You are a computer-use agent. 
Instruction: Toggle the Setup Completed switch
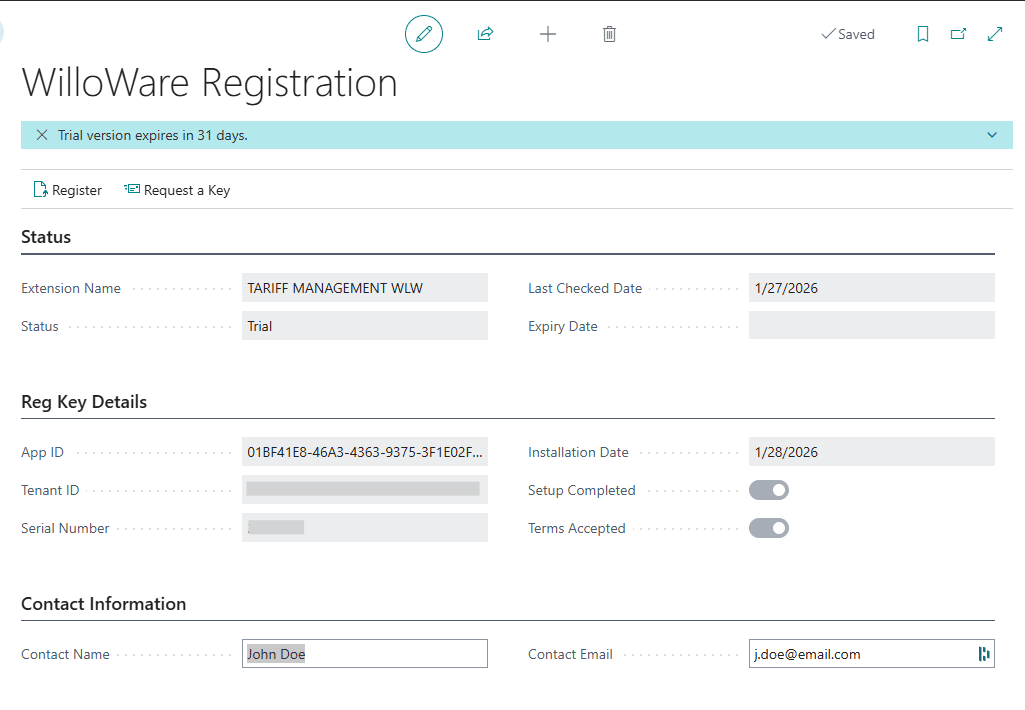click(769, 490)
